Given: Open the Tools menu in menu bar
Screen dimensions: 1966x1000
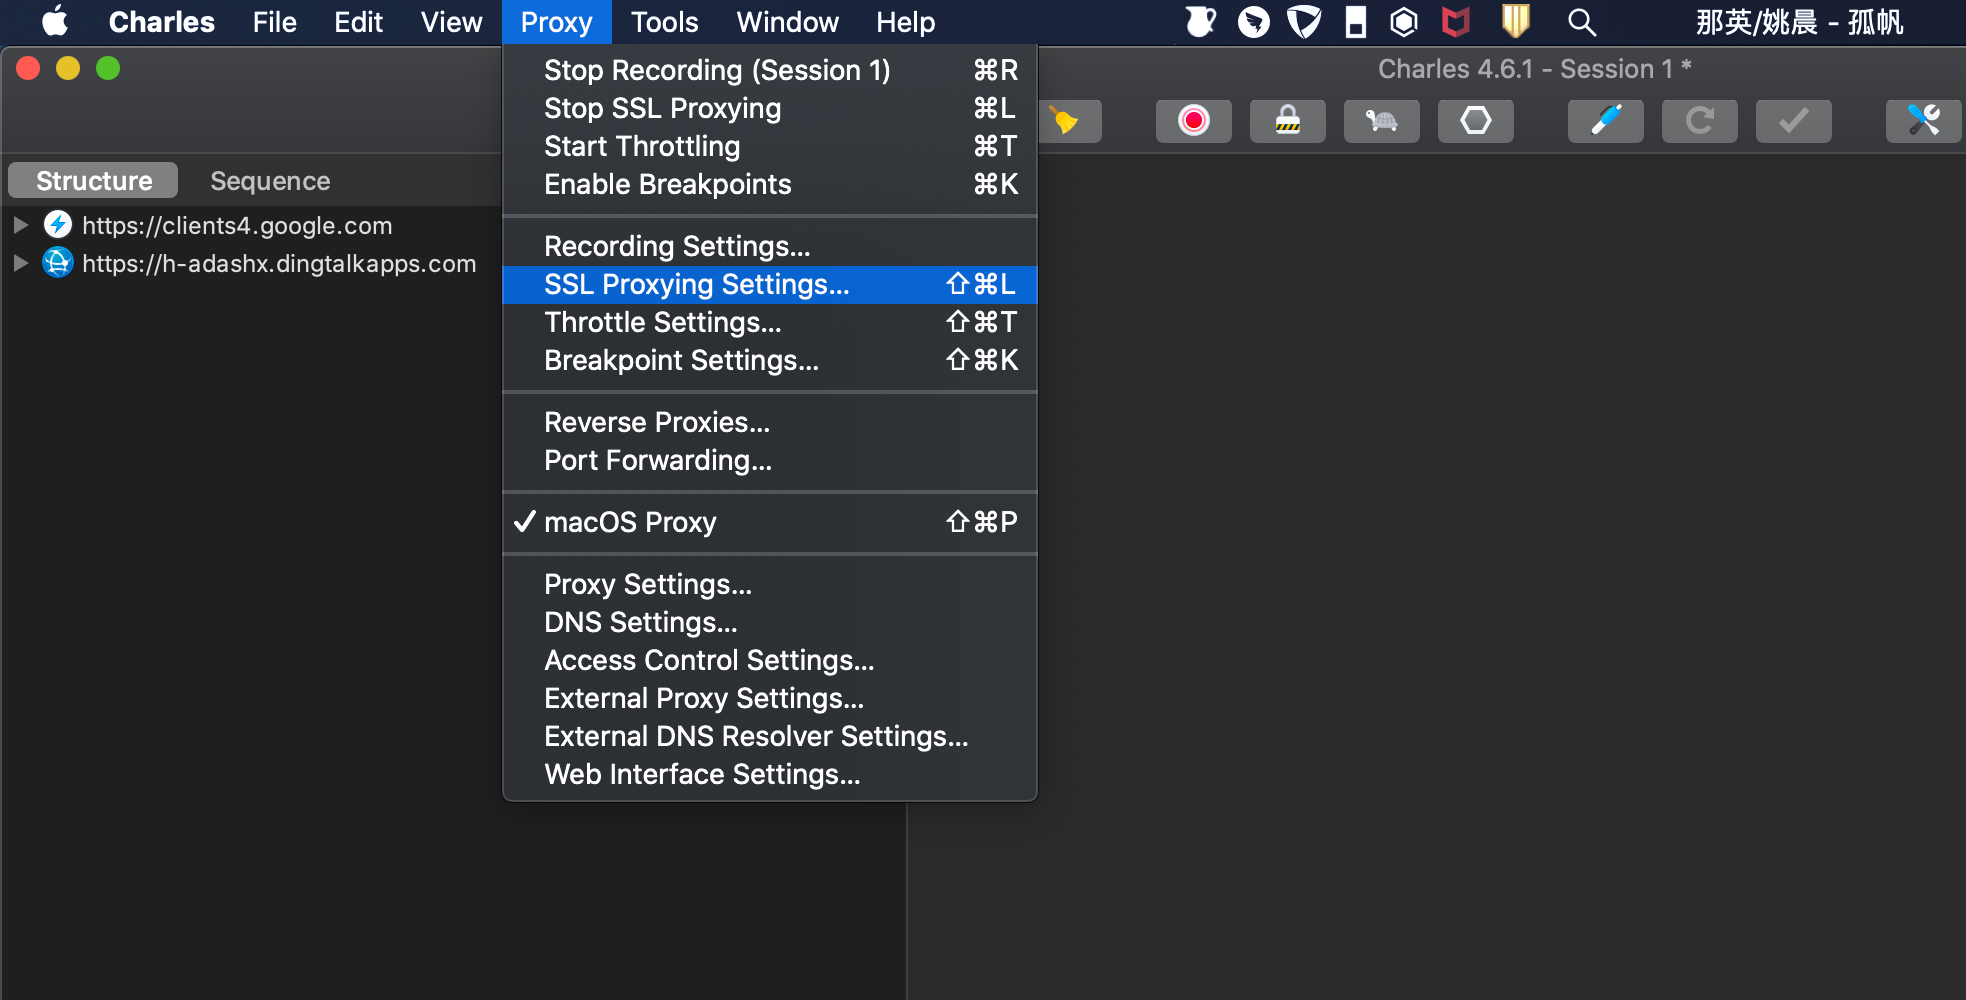Looking at the screenshot, I should pos(664,22).
